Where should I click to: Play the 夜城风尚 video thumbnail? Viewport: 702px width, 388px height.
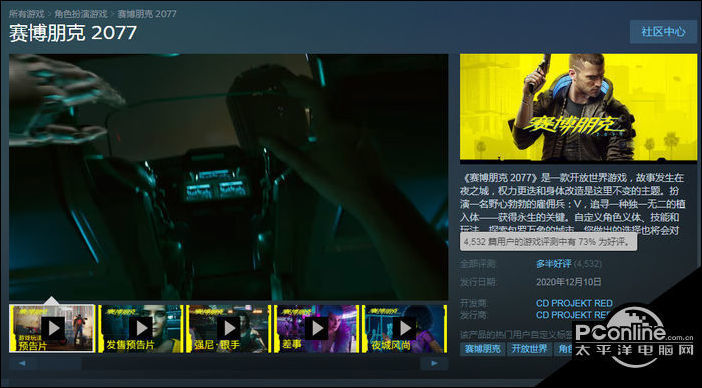(404, 329)
